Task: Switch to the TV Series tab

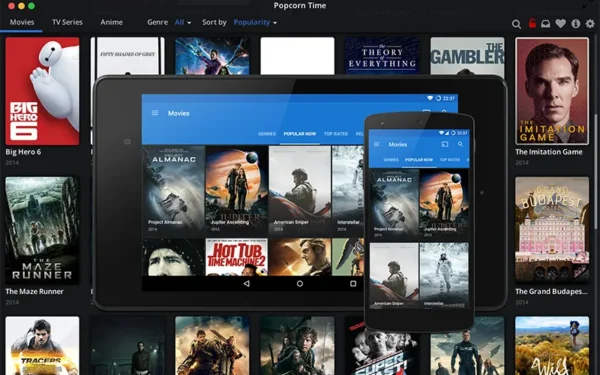Action: coord(67,22)
